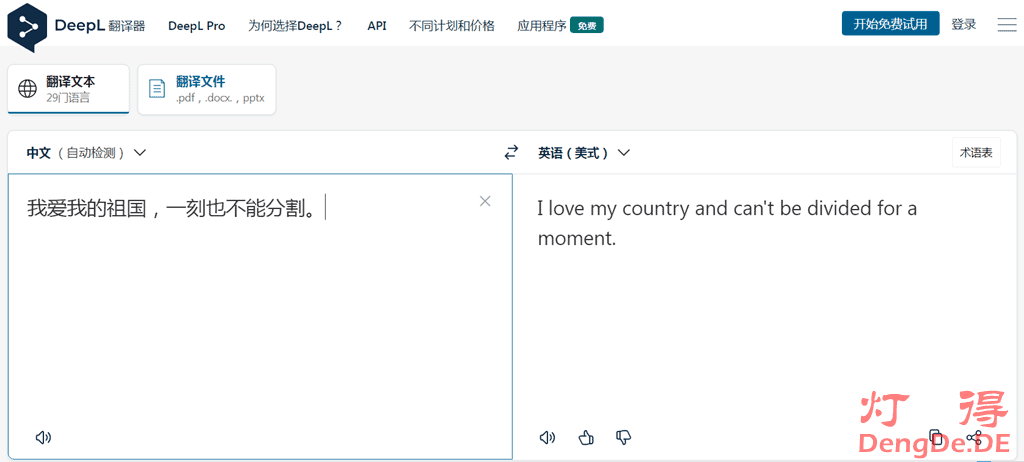The height and width of the screenshot is (462, 1024).
Task: Swap source and target languages
Action: click(x=511, y=153)
